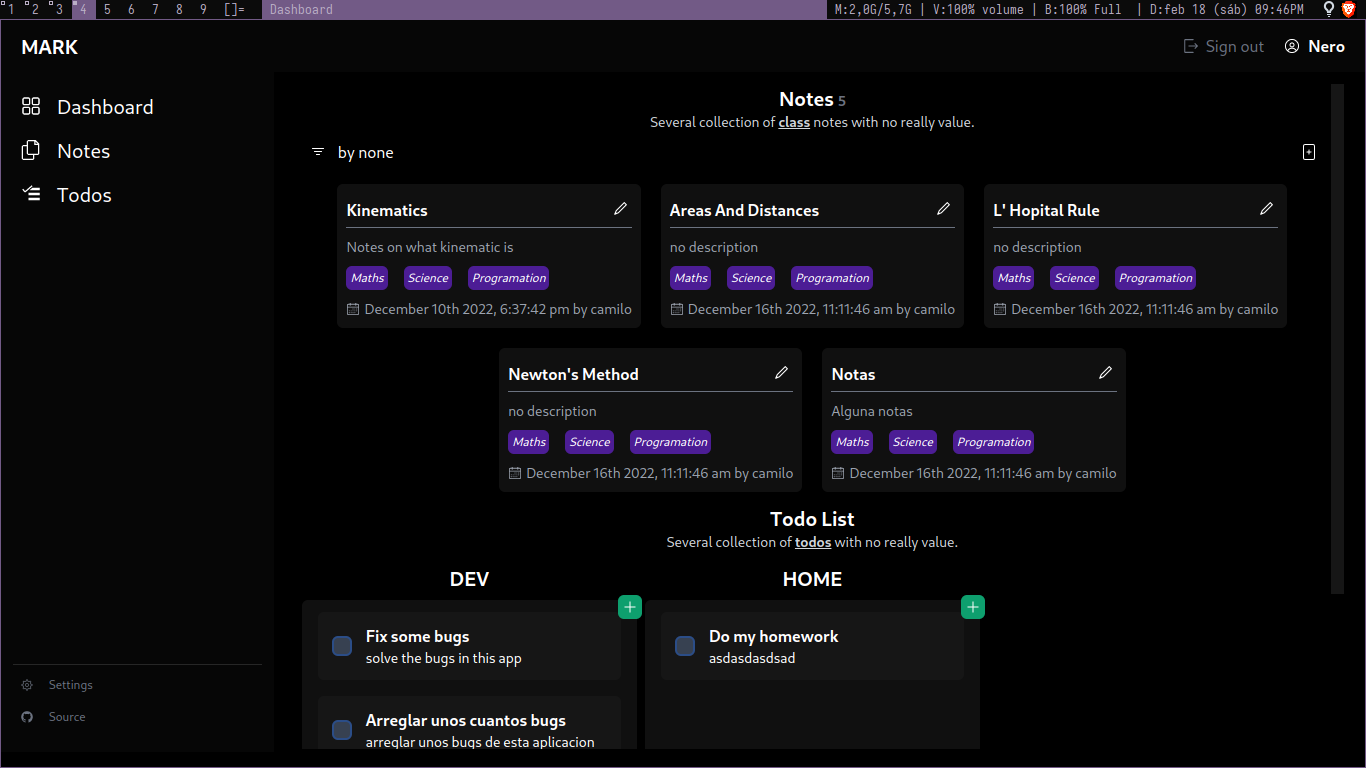Click Maths tag on Kinematics card

click(x=367, y=278)
